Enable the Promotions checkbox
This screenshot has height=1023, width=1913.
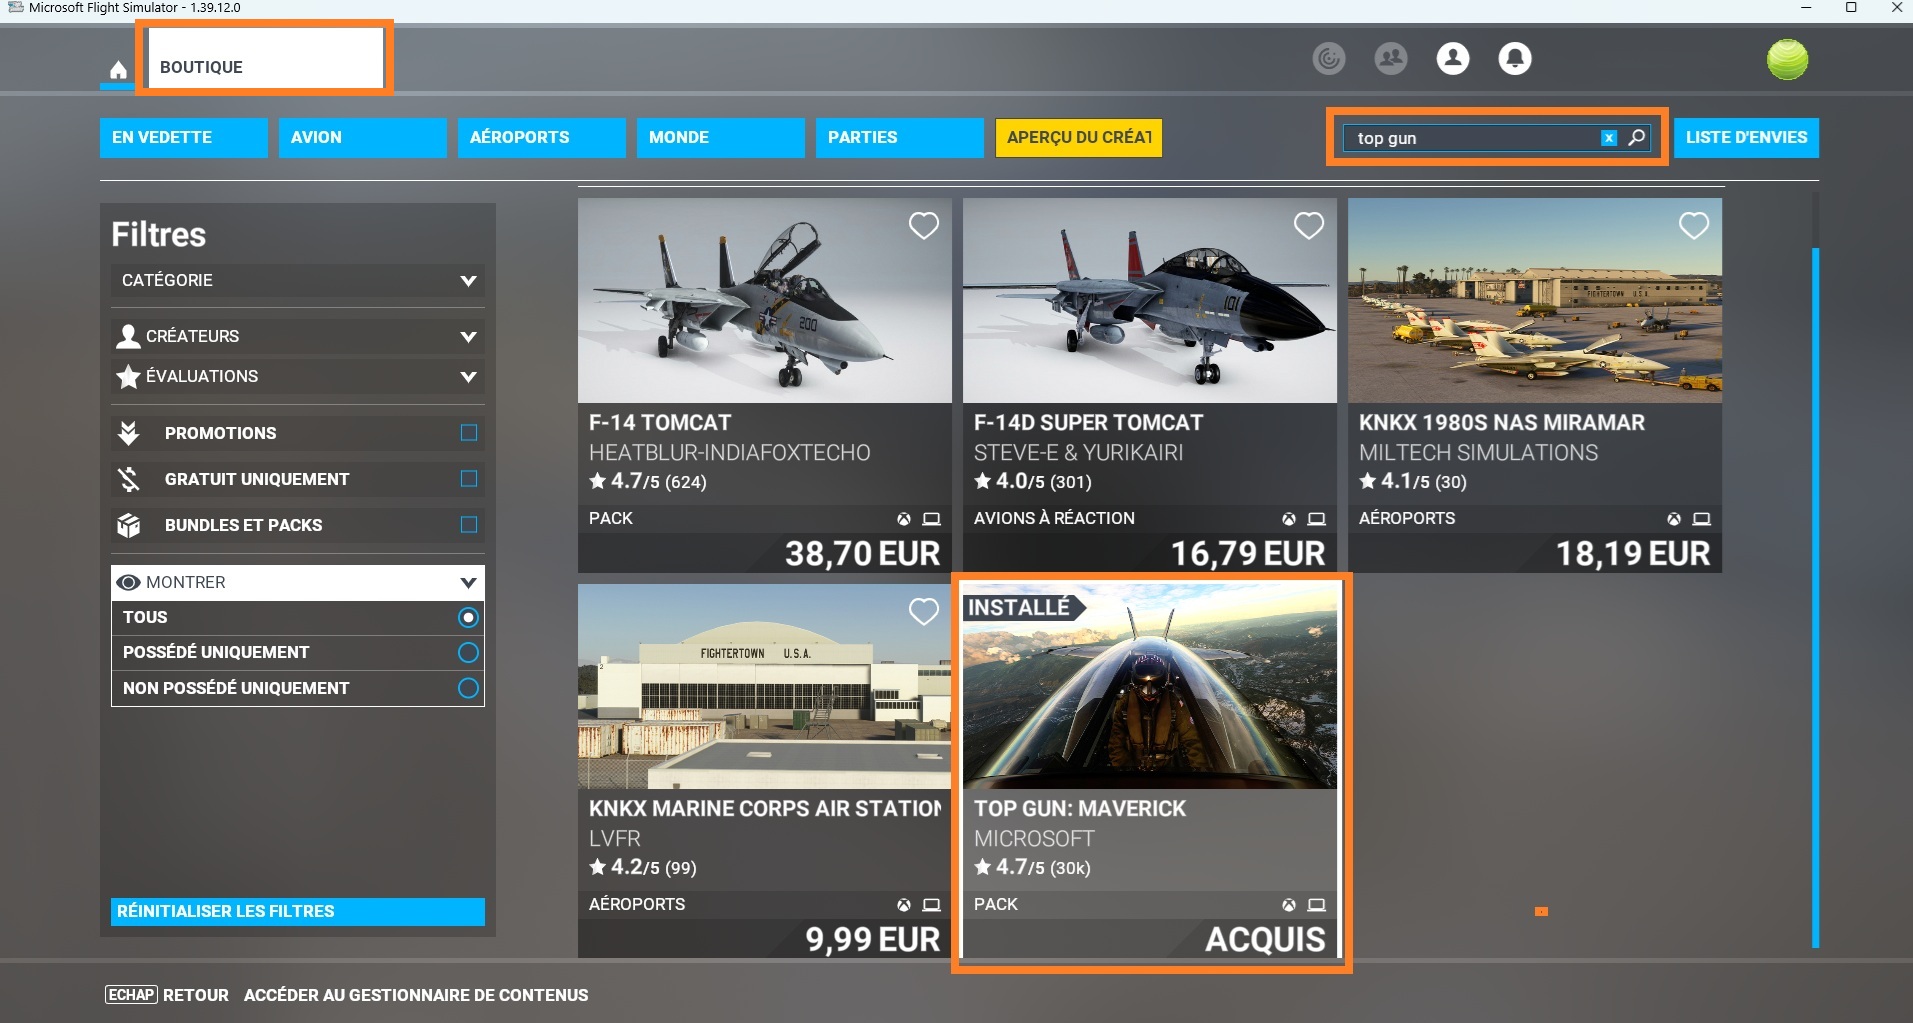[x=468, y=433]
